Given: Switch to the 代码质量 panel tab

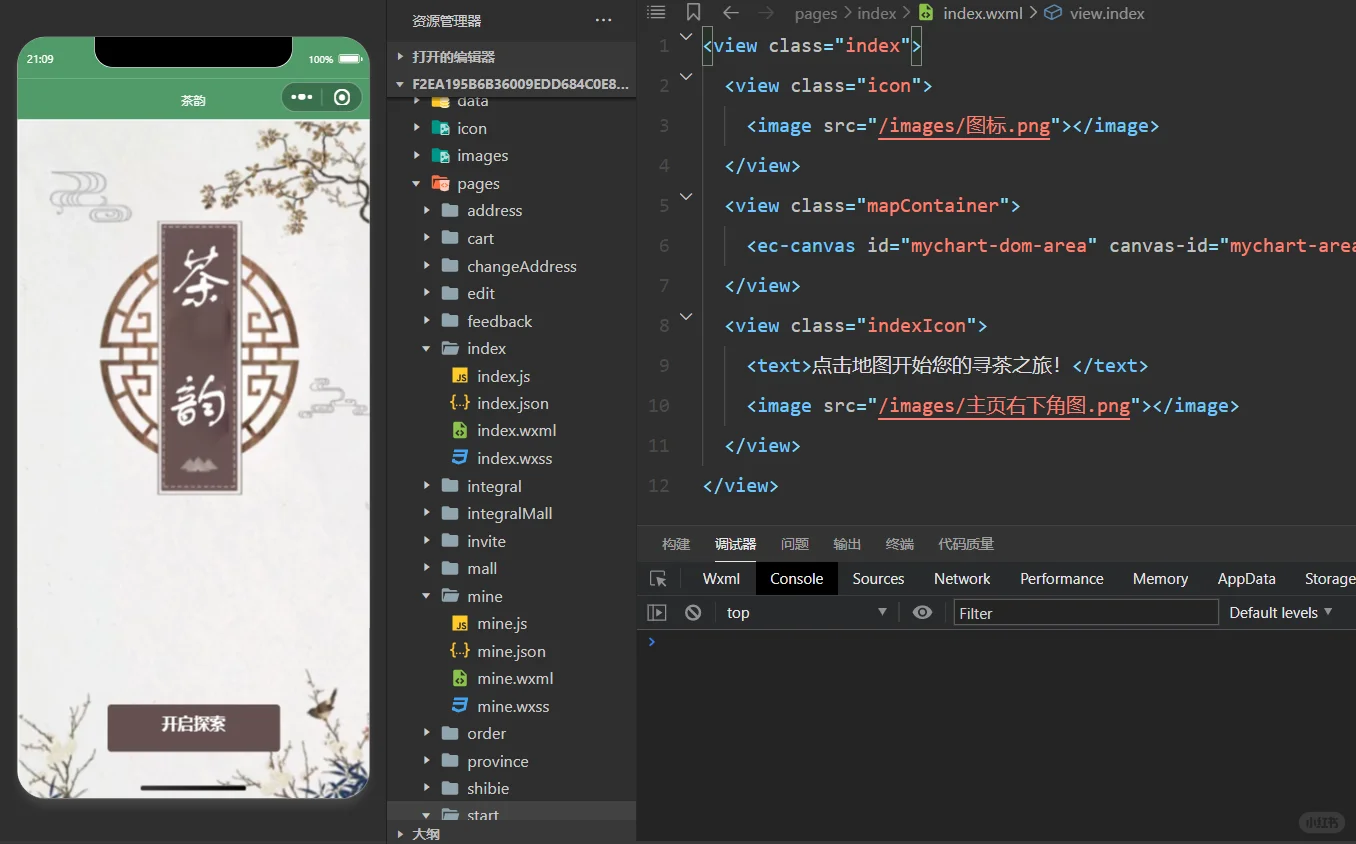Looking at the screenshot, I should tap(966, 544).
